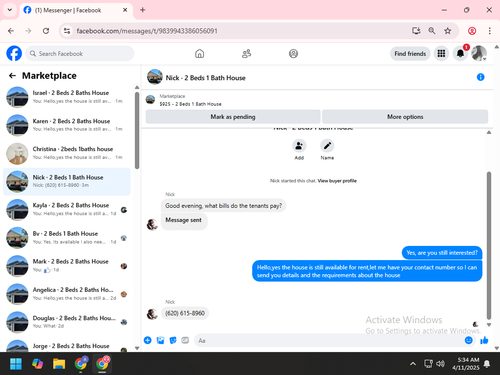500x375 pixels.
Task: Open Bv - 2 Beds 1 Bath House chat
Action: point(67,238)
